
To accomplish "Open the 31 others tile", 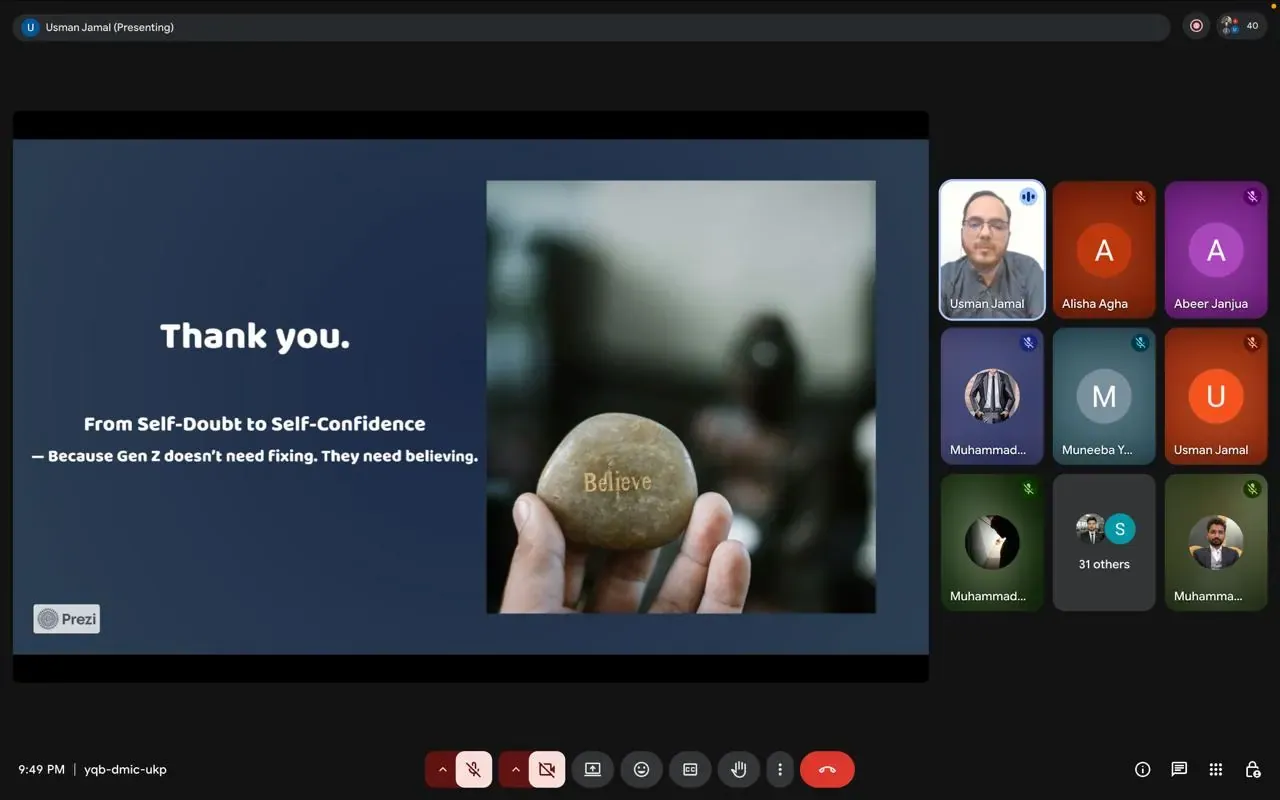I will 1104,542.
